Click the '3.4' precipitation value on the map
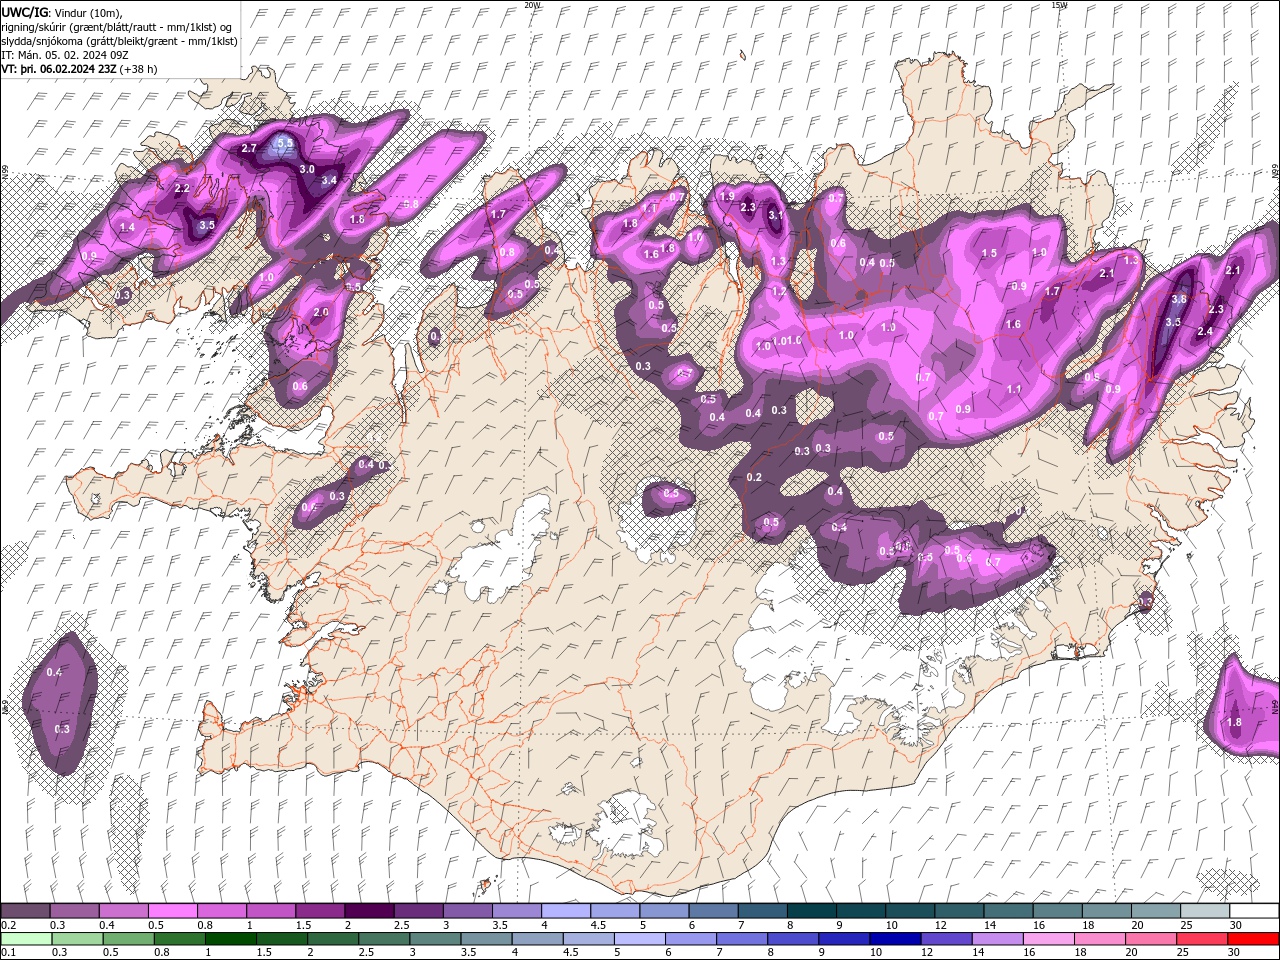1280x960 pixels. [329, 181]
